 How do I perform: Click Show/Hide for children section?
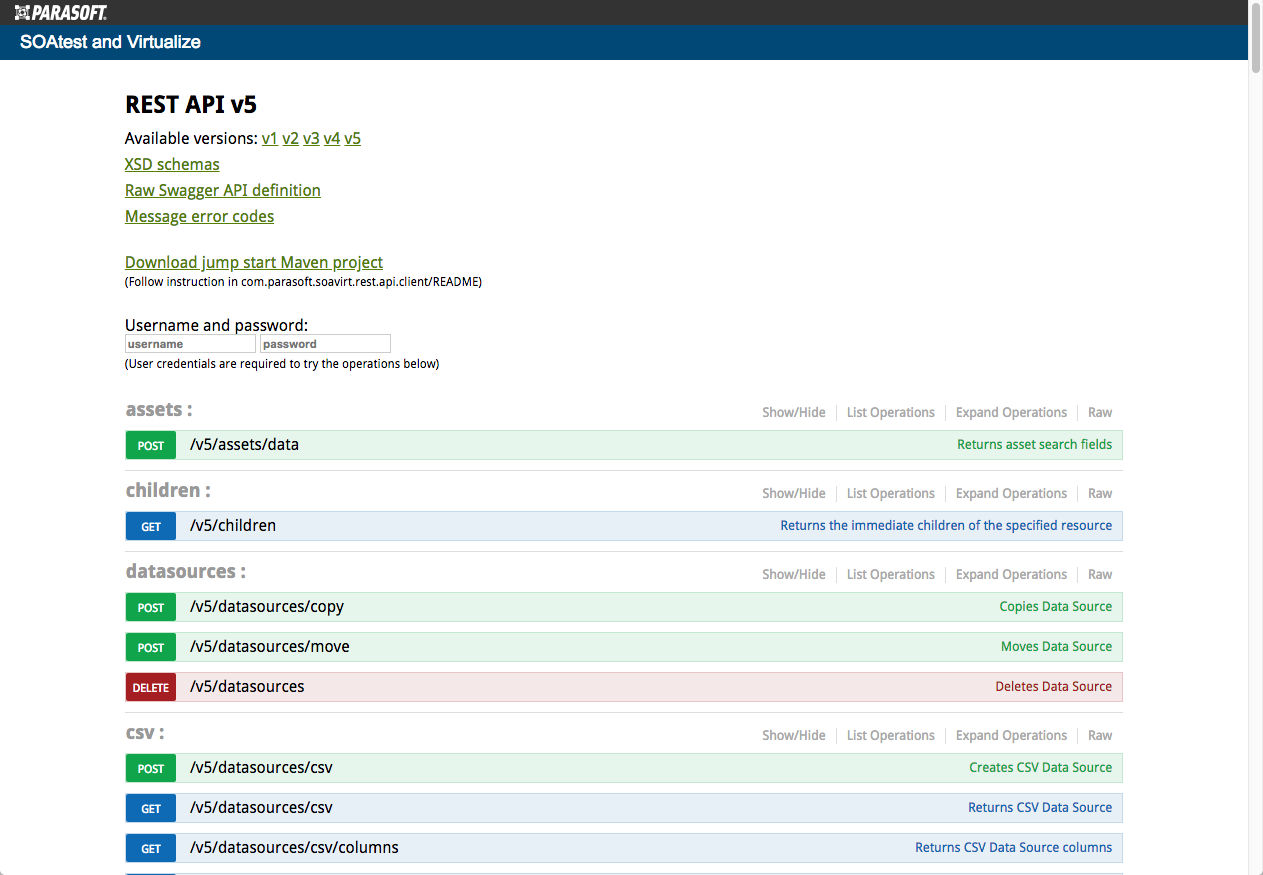tap(794, 494)
